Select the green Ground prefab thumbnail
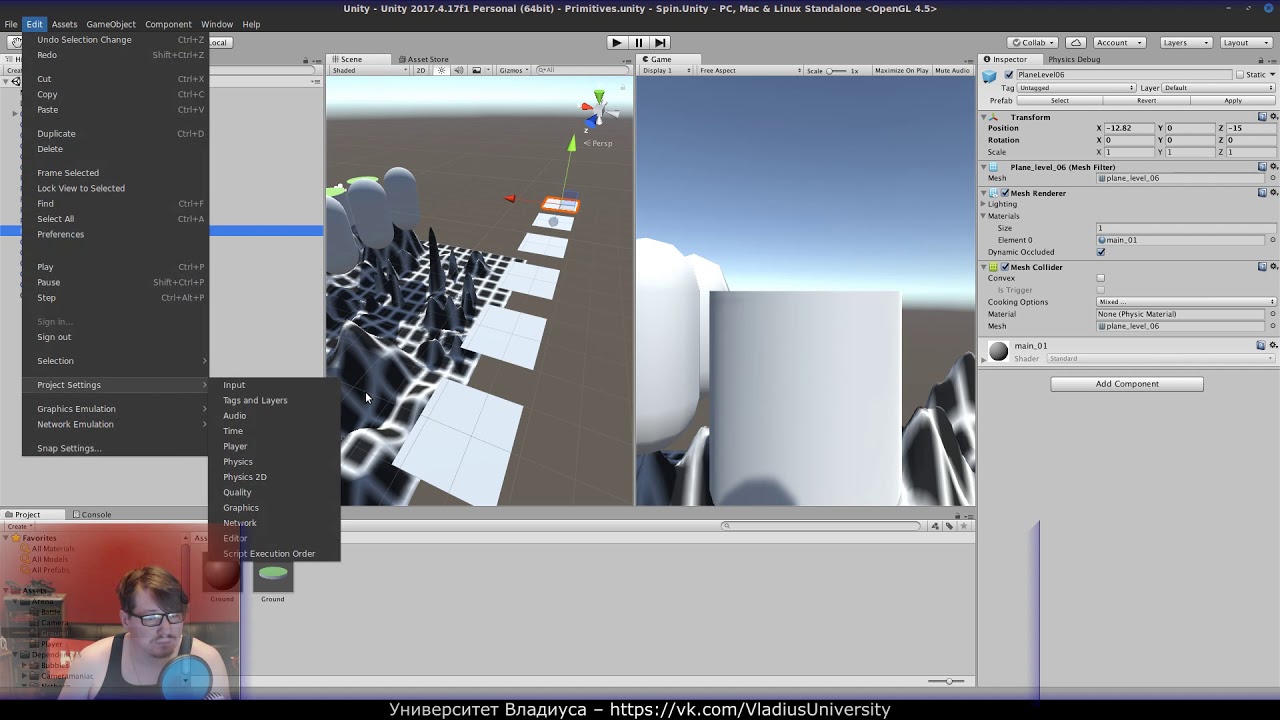 [x=272, y=578]
